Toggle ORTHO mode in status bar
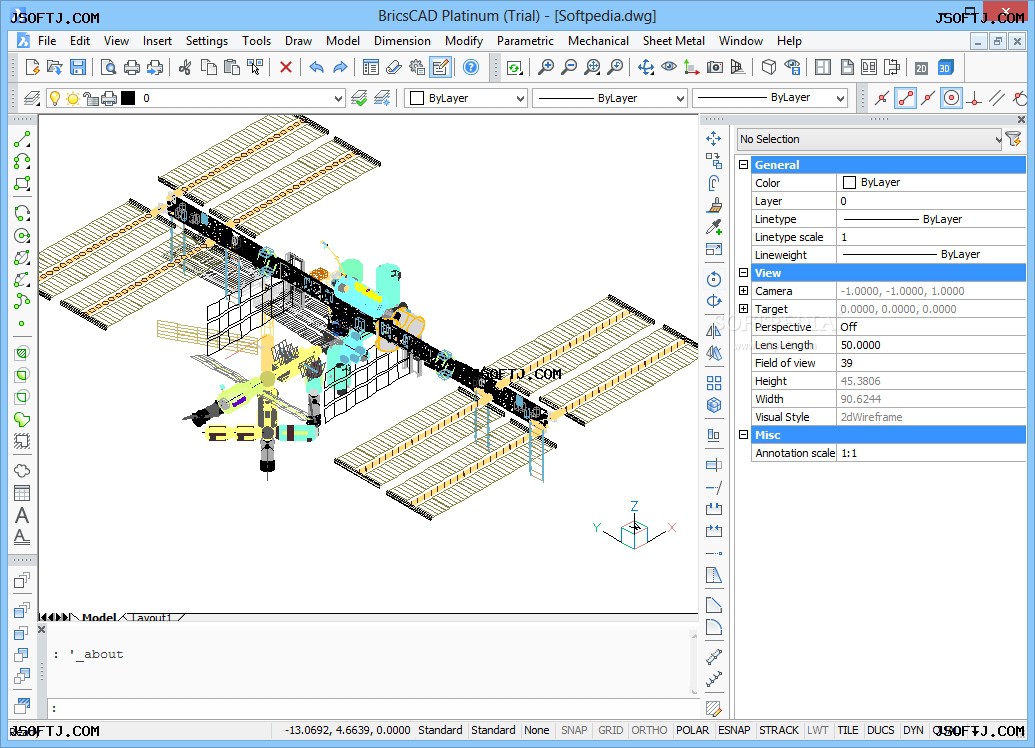Screen dimensions: 1035x748 point(650,730)
